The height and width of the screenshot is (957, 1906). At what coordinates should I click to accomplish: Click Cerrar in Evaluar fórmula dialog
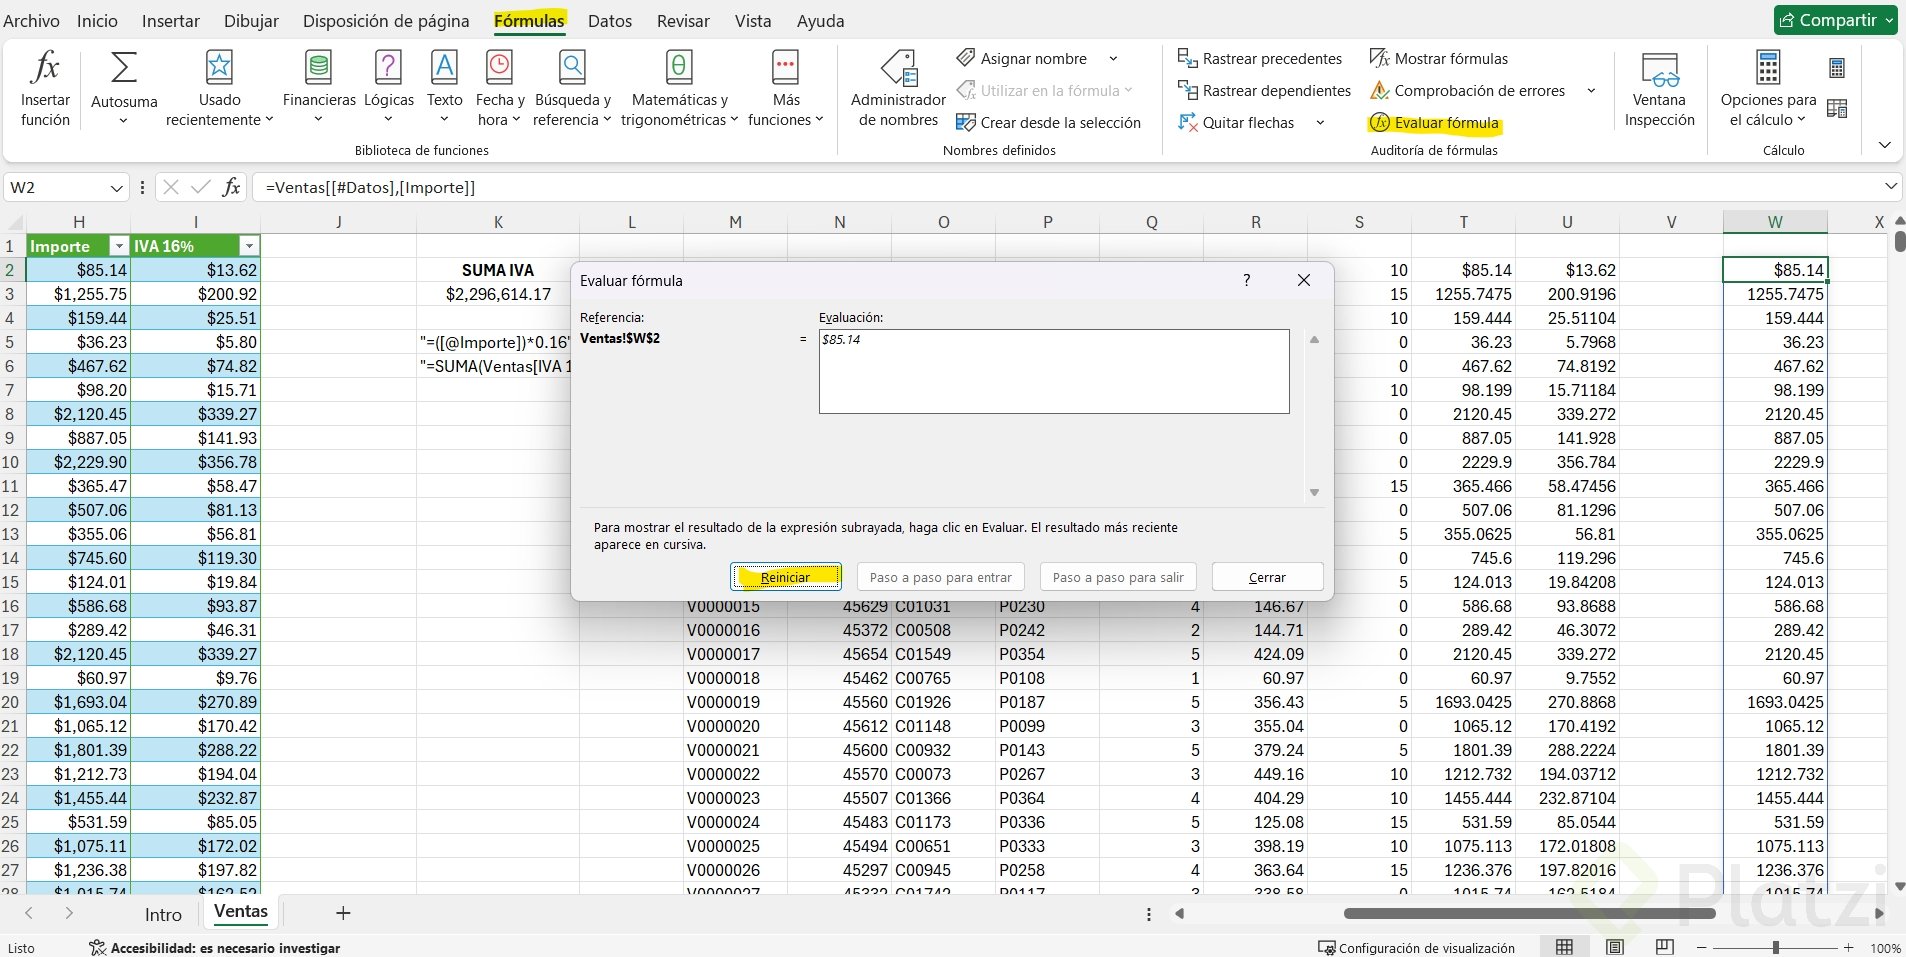click(x=1267, y=577)
